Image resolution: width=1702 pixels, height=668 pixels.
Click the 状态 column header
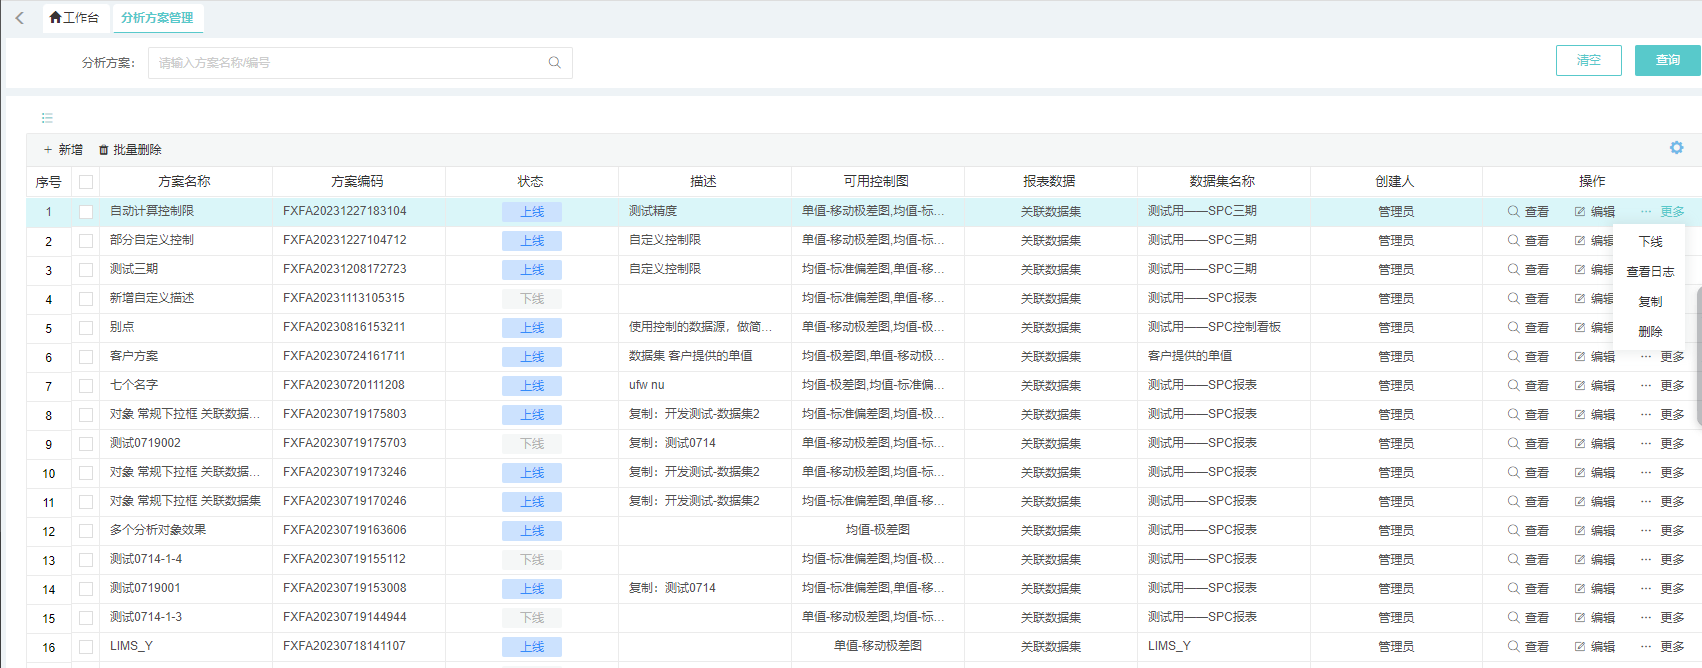coord(531,182)
